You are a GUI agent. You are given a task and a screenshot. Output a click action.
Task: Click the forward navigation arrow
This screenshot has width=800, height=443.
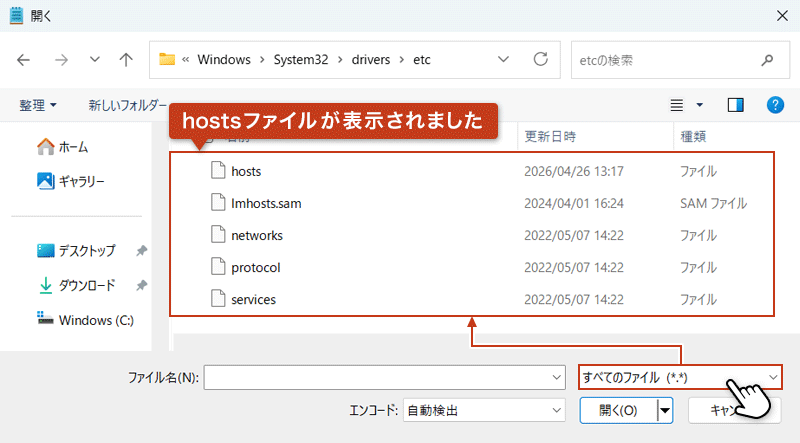[x=61, y=60]
